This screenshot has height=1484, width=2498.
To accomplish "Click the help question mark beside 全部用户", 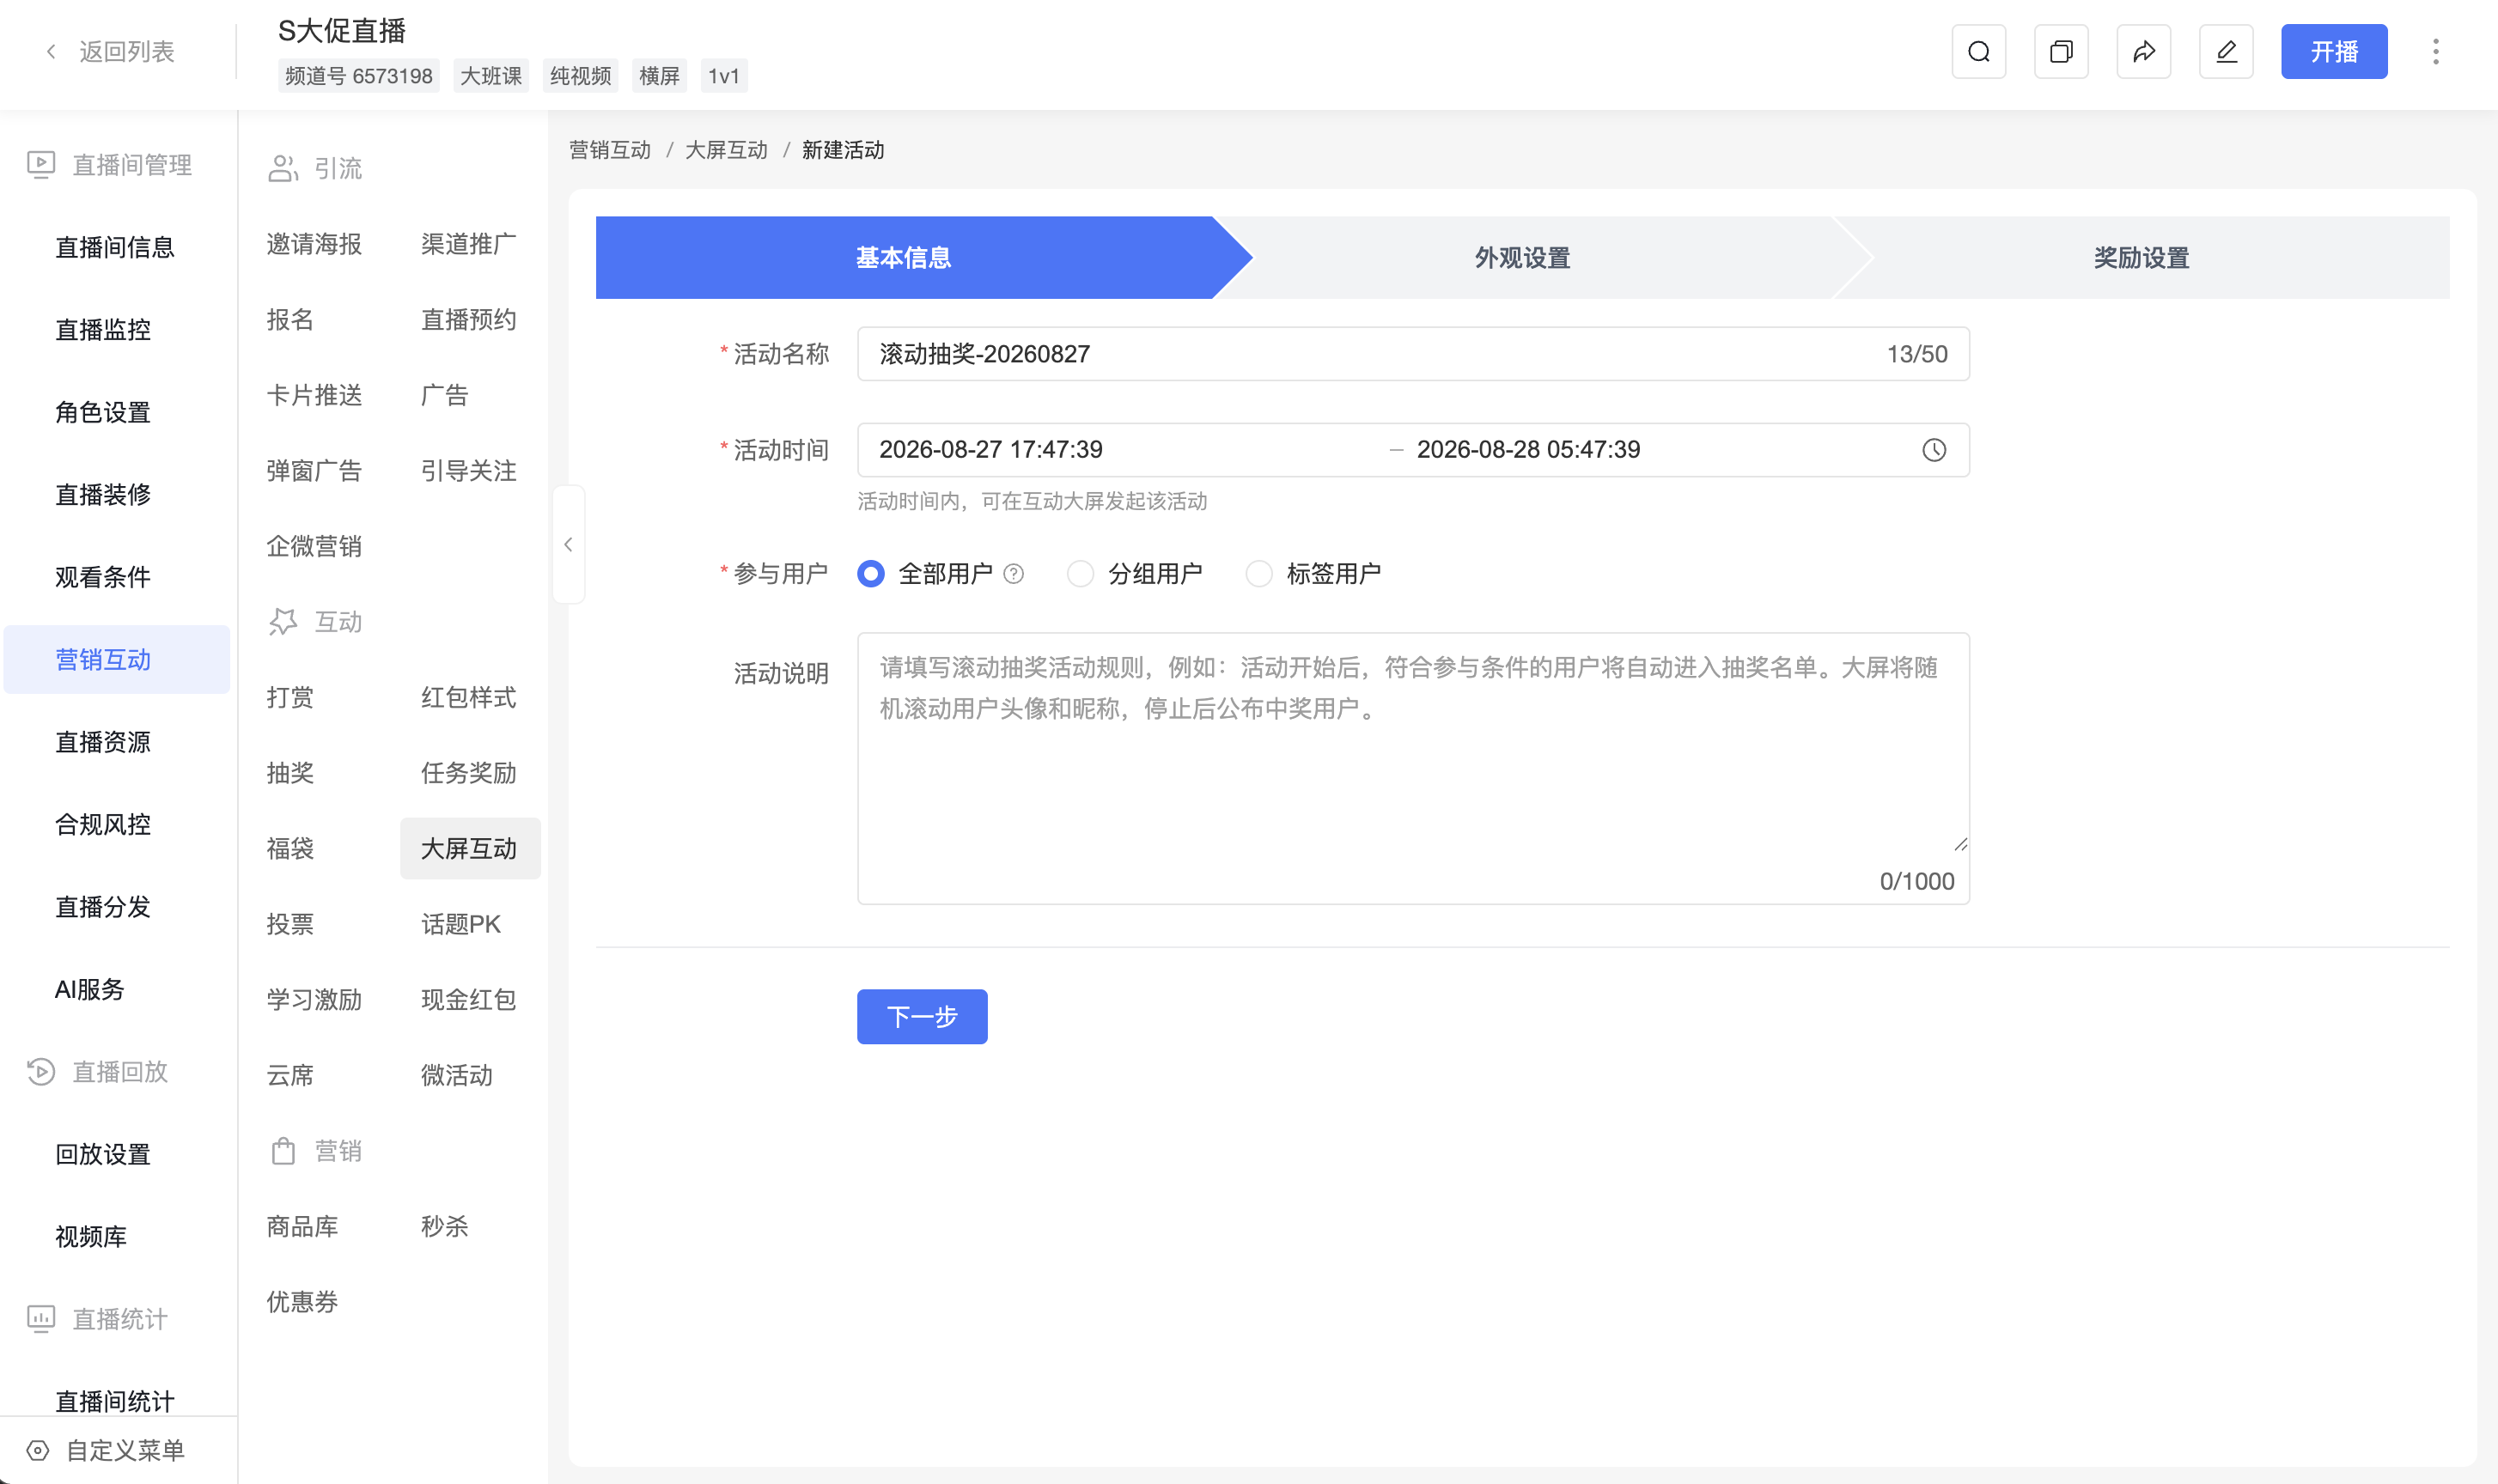I will click(x=1013, y=573).
